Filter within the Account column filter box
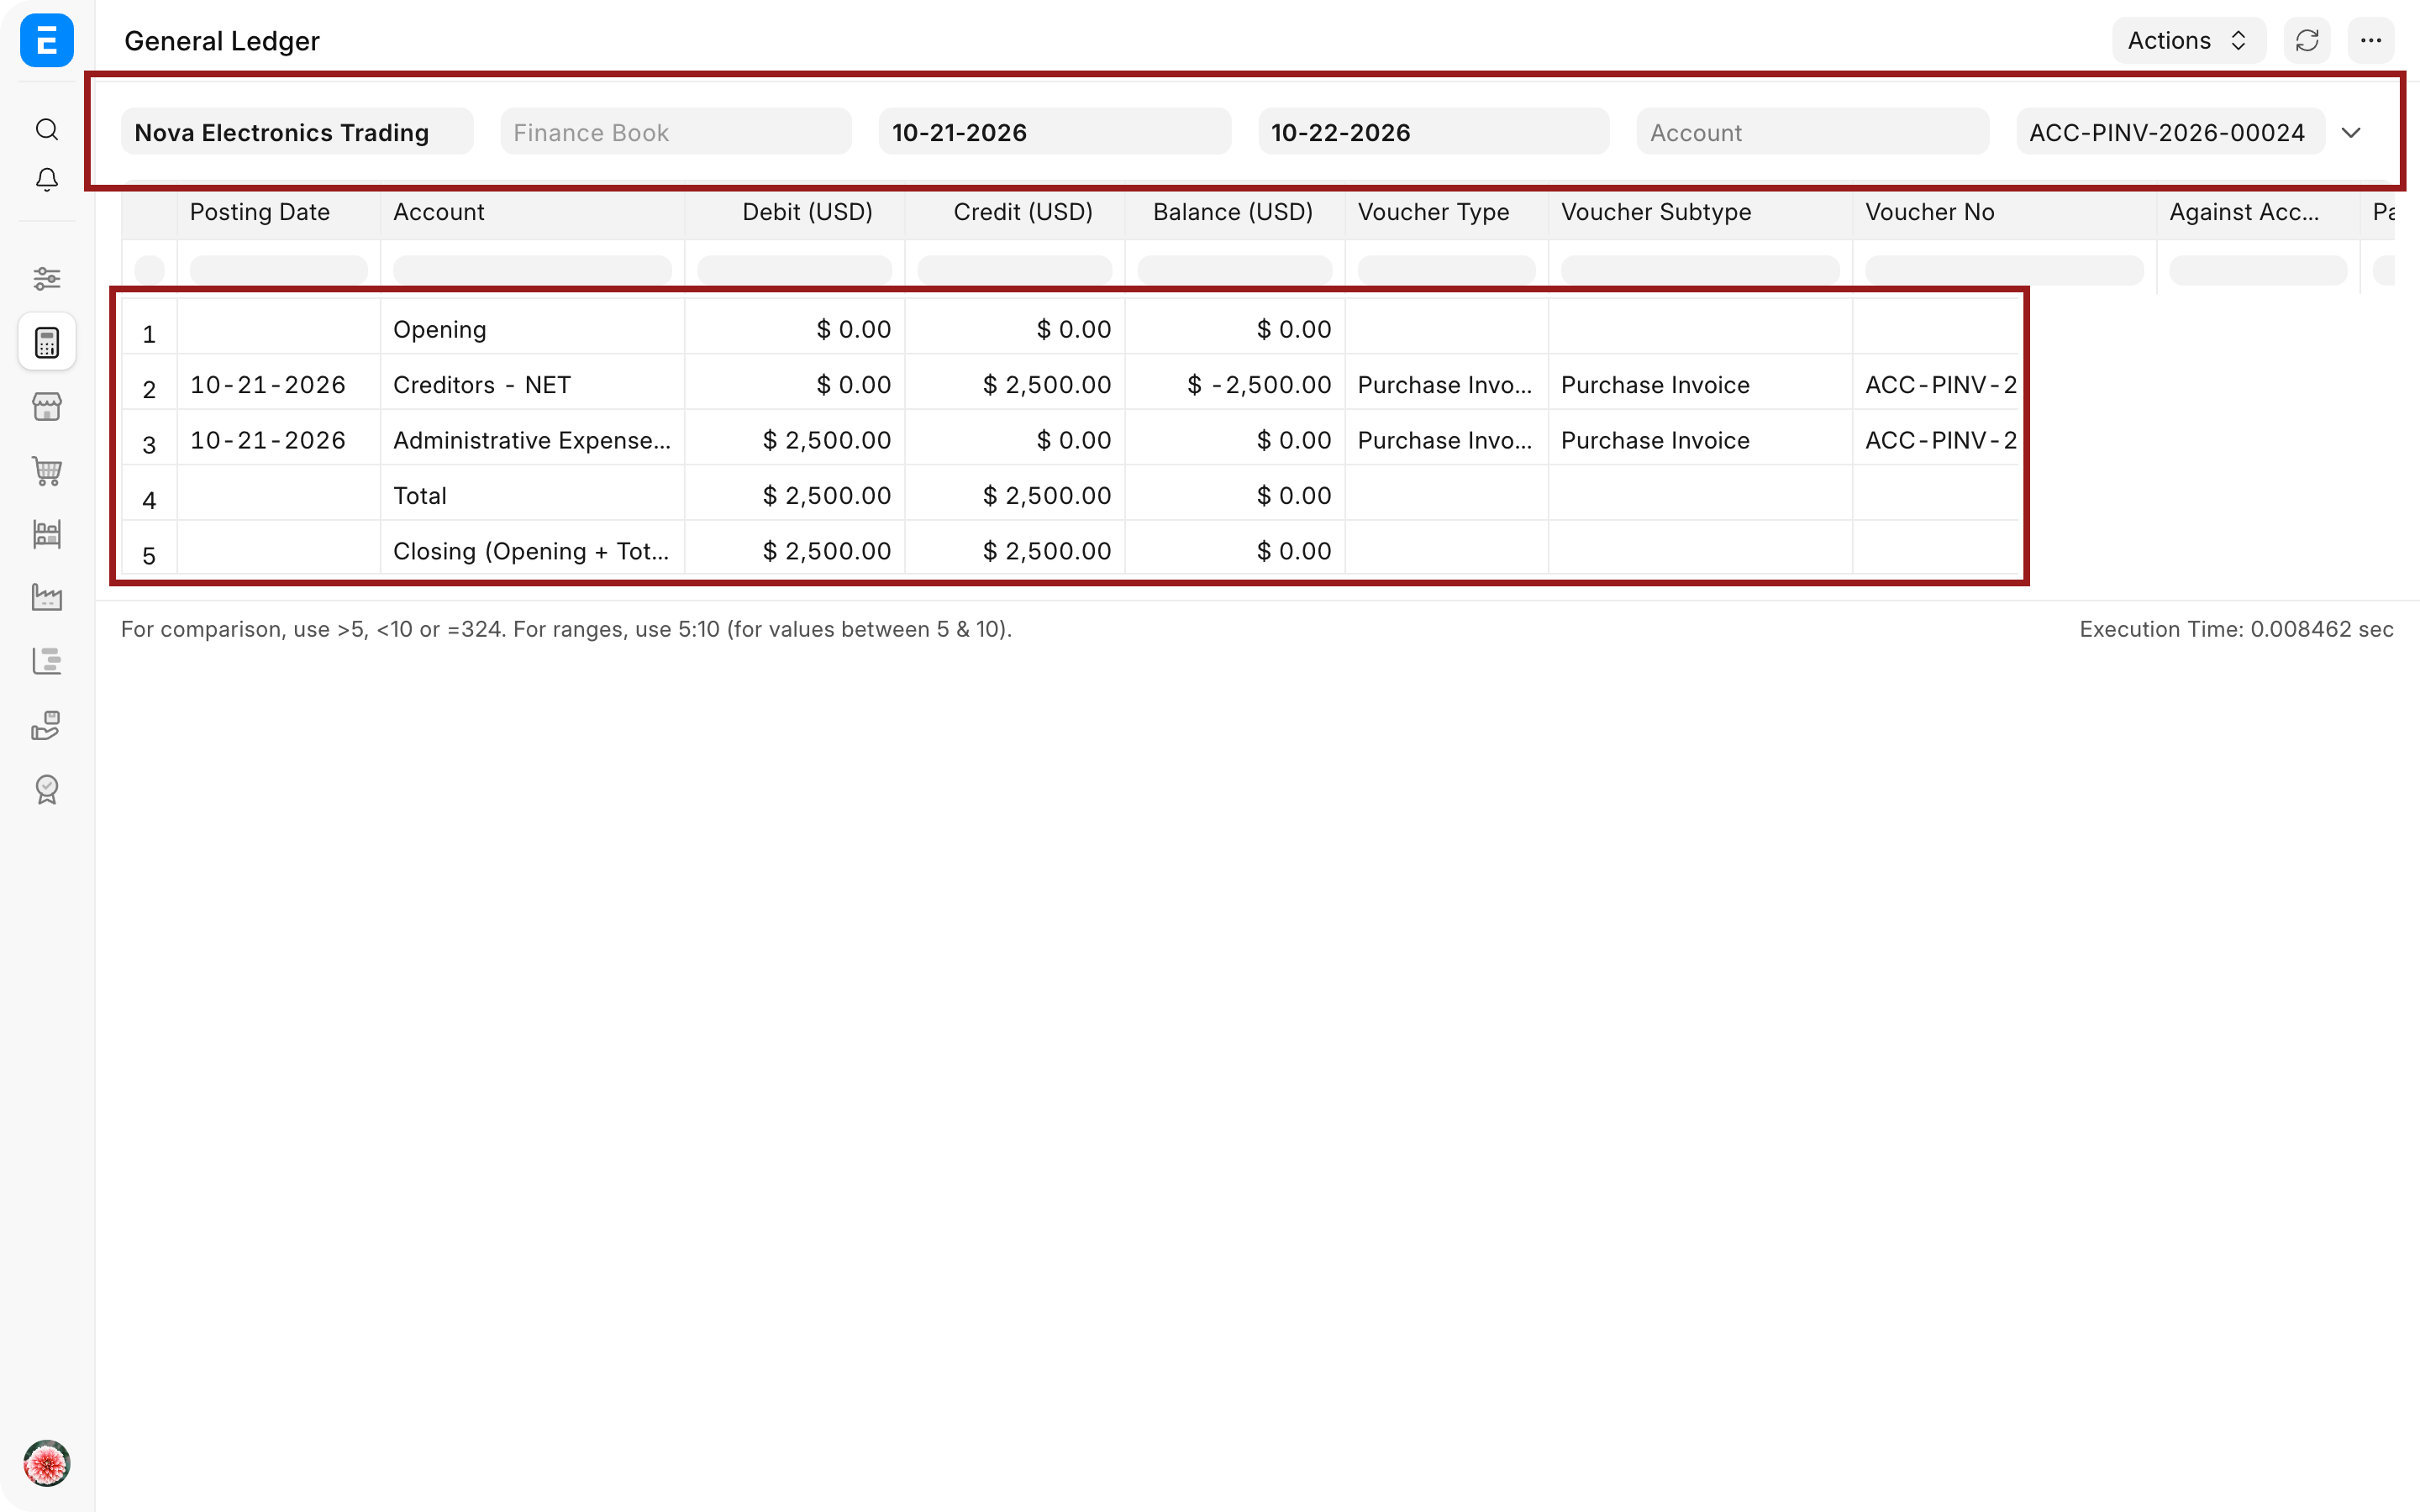This screenshot has height=1512, width=2420. point(532,269)
